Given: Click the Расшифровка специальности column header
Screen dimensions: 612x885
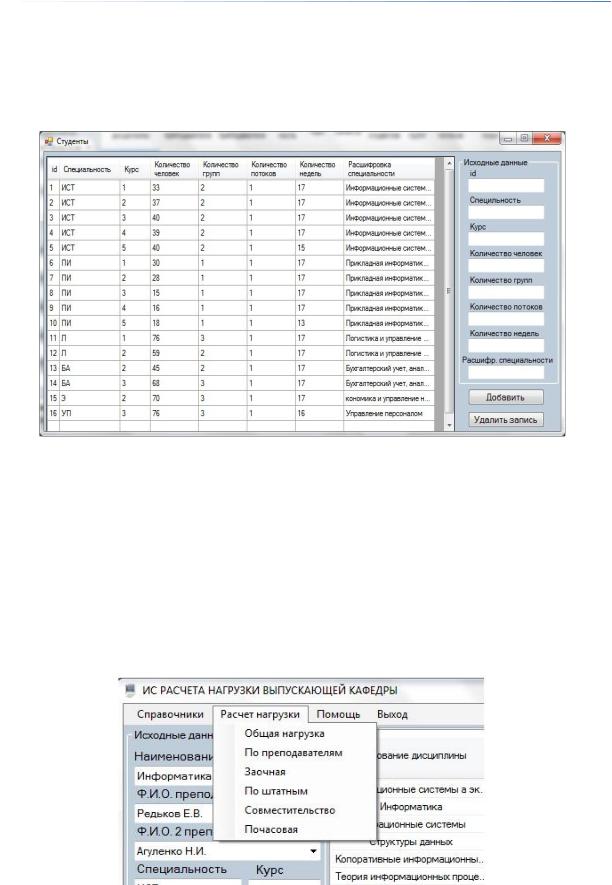Looking at the screenshot, I should [x=389, y=169].
